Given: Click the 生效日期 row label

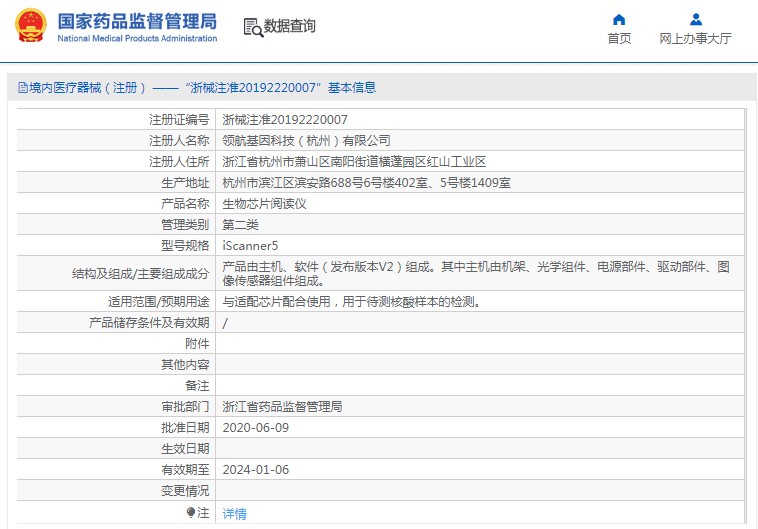Looking at the screenshot, I should click(185, 449).
